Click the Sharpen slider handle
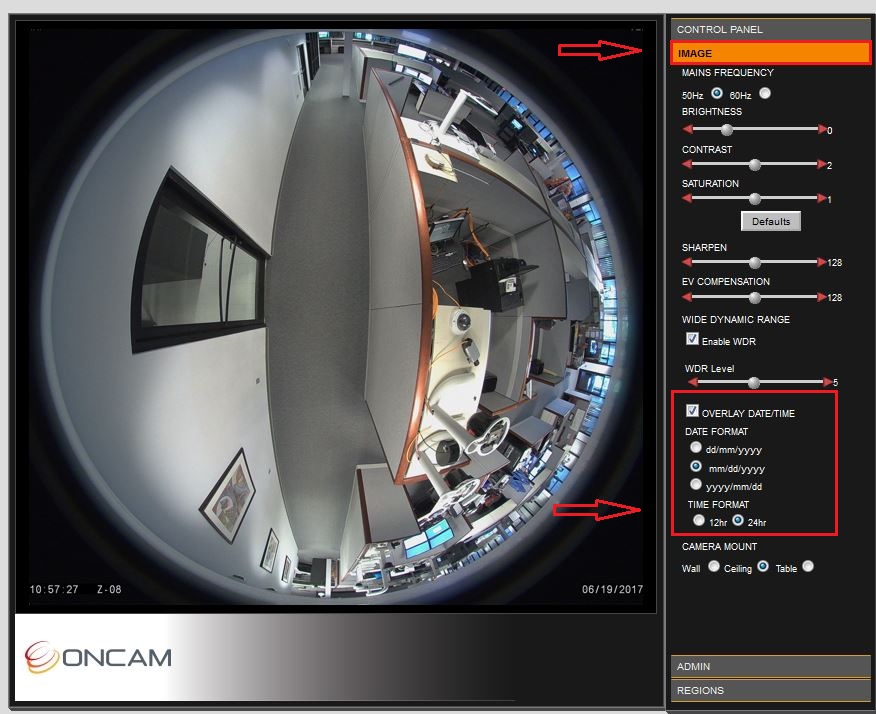 pyautogui.click(x=754, y=262)
